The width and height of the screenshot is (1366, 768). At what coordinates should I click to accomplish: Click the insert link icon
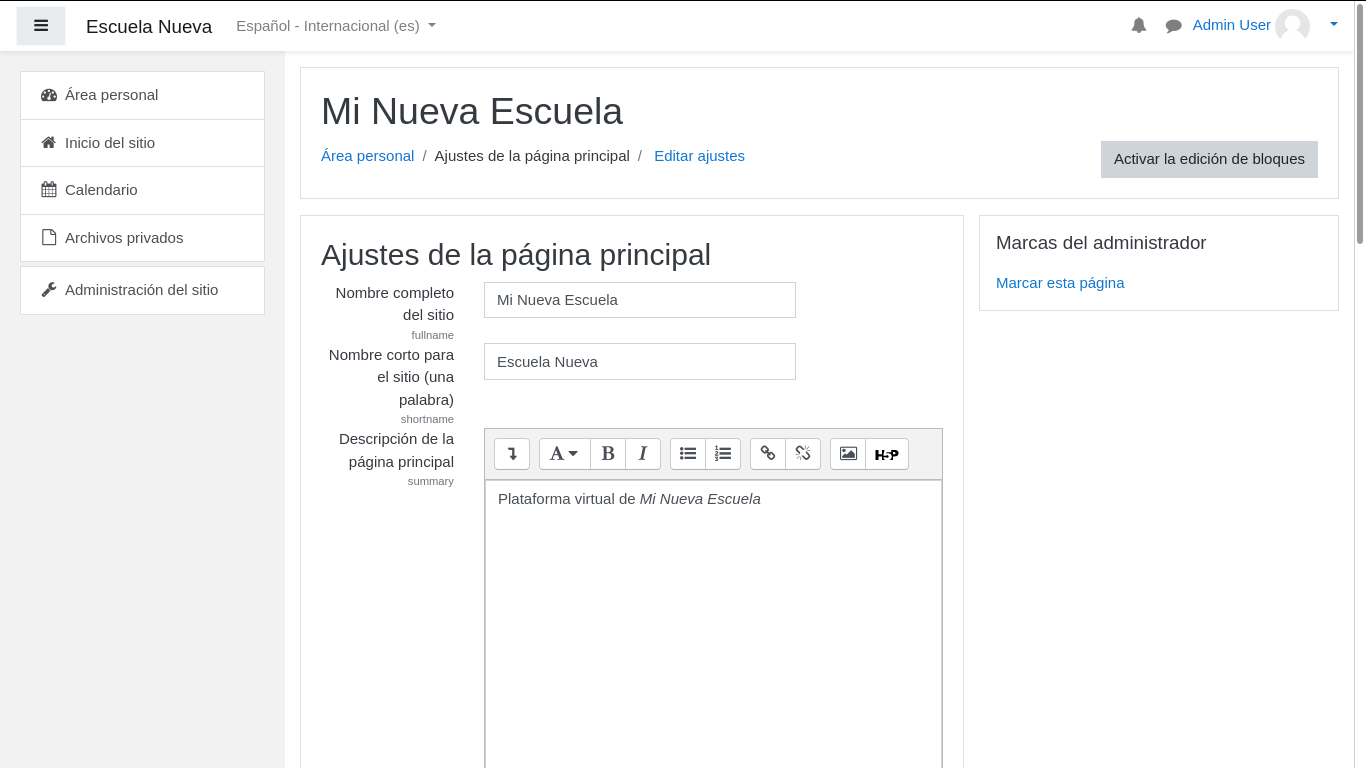coord(768,454)
